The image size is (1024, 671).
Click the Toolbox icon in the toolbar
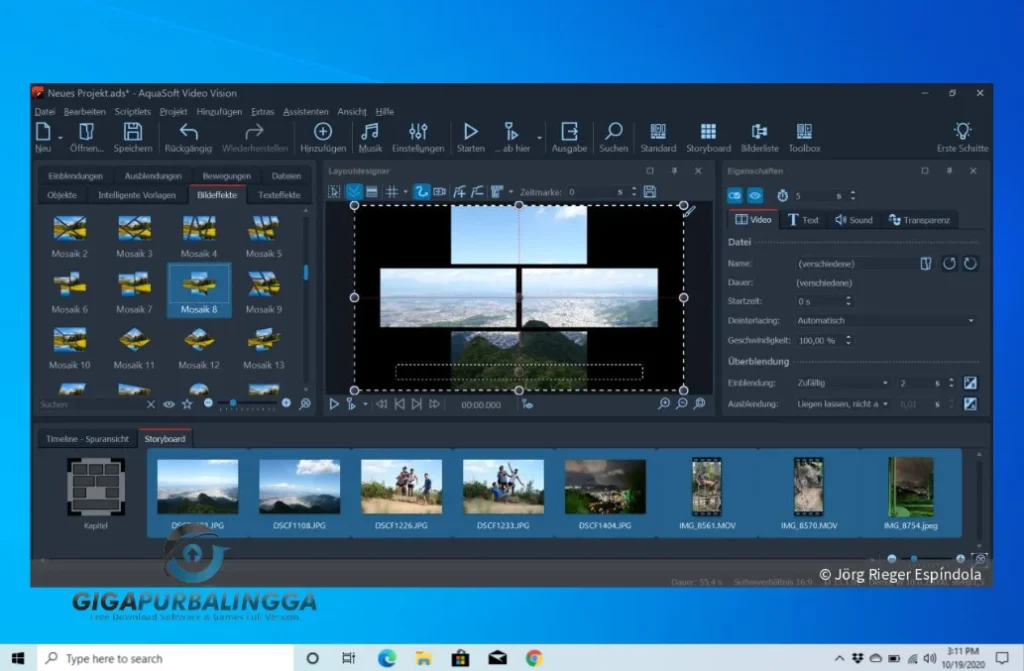[x=803, y=131]
